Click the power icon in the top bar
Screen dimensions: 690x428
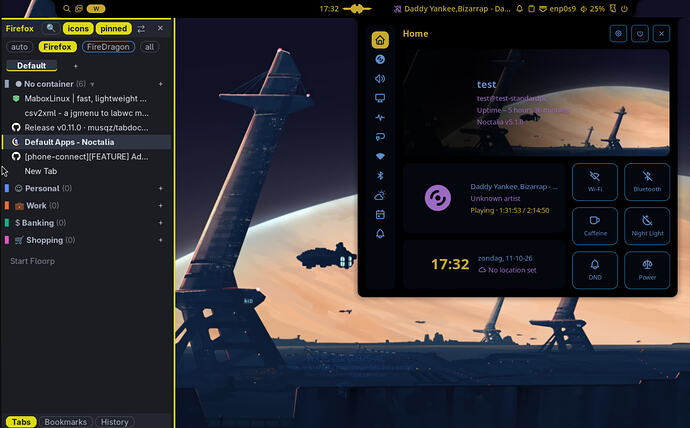[624, 8]
